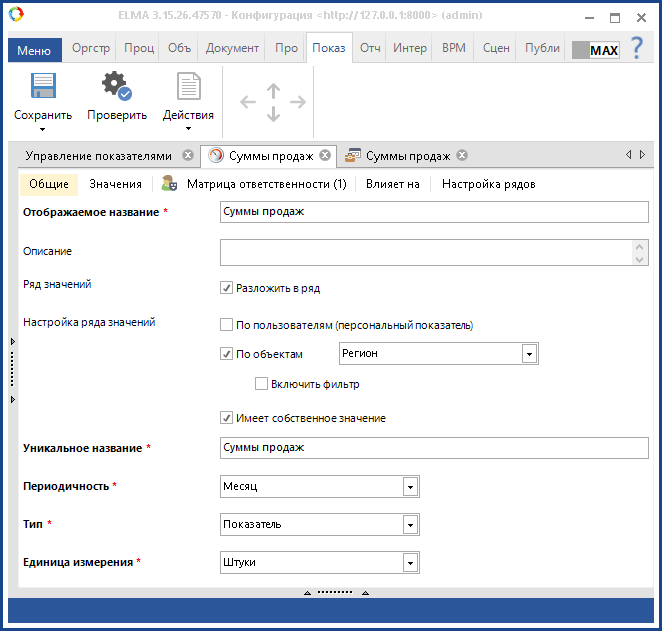The image size is (662, 631).
Task: Click the Меню button
Action: click(34, 49)
